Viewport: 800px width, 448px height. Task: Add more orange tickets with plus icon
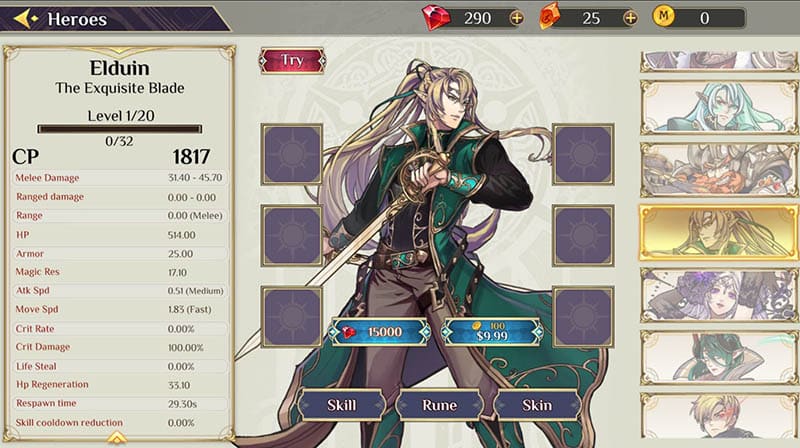pos(630,18)
